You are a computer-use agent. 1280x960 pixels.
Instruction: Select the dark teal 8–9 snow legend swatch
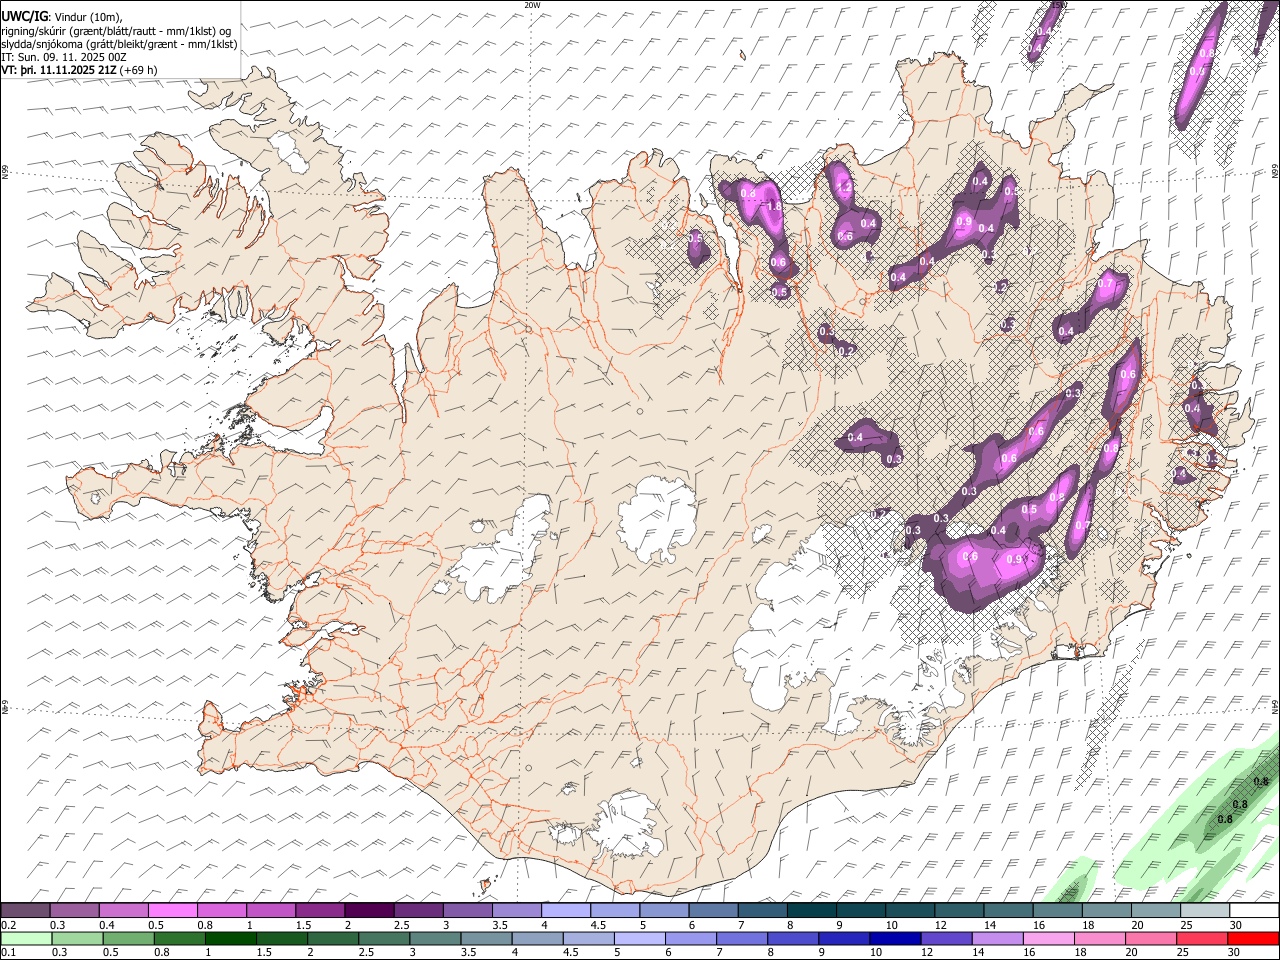point(810,910)
